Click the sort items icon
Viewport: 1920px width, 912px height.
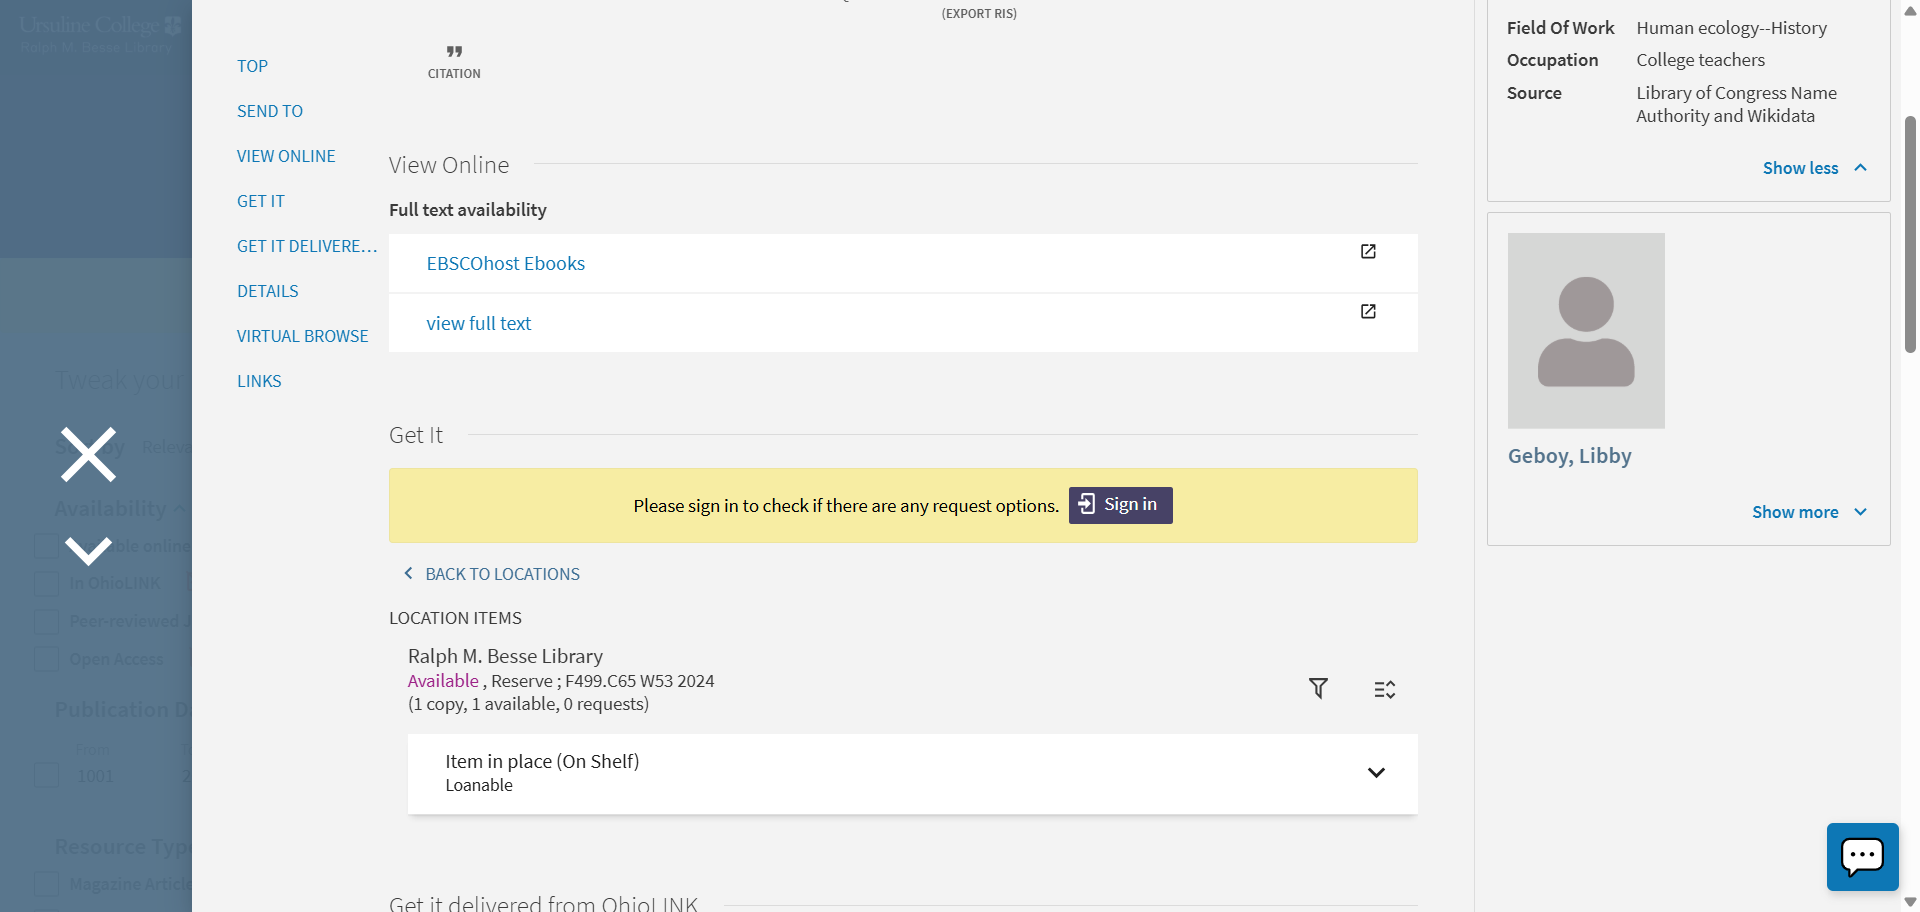click(x=1384, y=689)
